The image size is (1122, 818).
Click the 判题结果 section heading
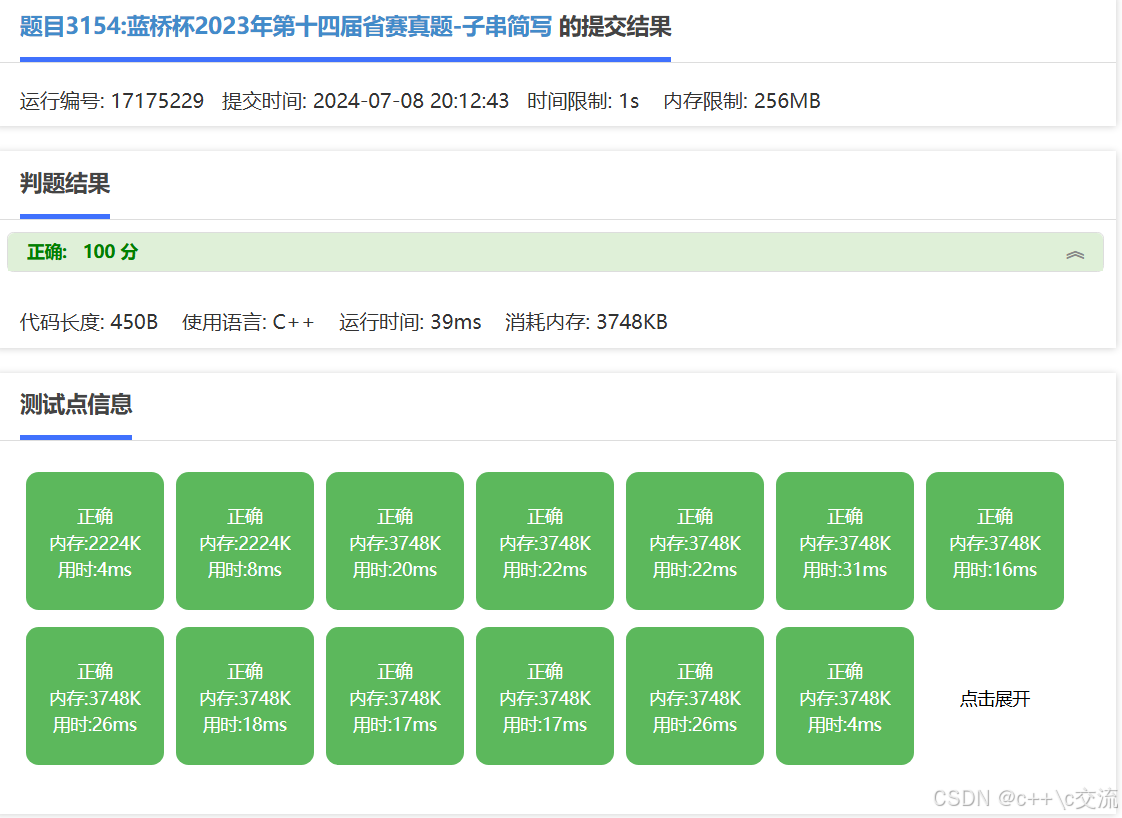64,184
